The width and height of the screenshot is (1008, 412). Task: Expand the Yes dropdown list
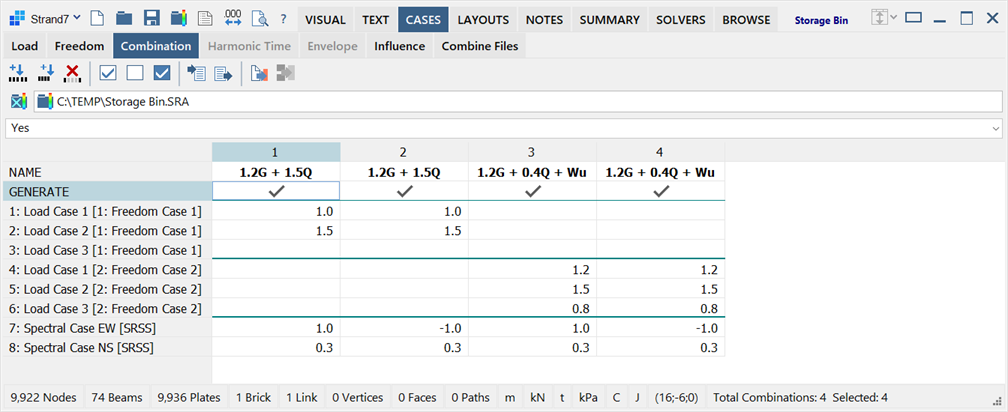point(996,129)
